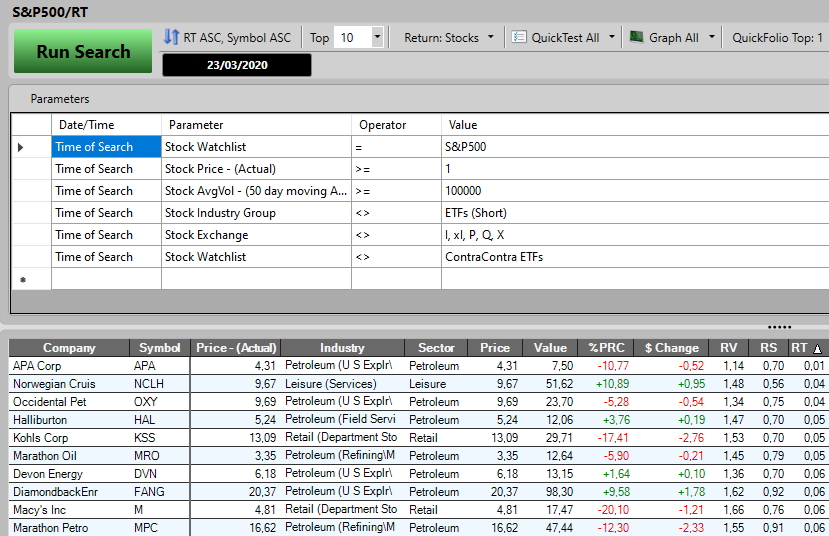Image resolution: width=829 pixels, height=536 pixels.
Task: Click the sort order arrows icon
Action: pyautogui.click(x=171, y=37)
